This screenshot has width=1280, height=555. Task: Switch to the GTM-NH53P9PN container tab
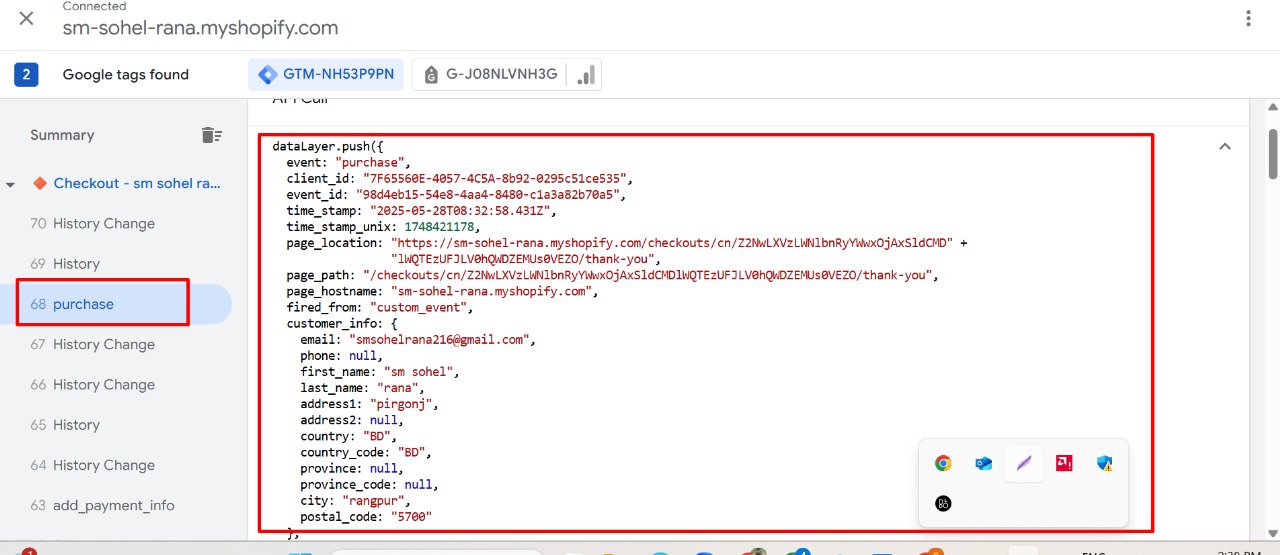(326, 75)
